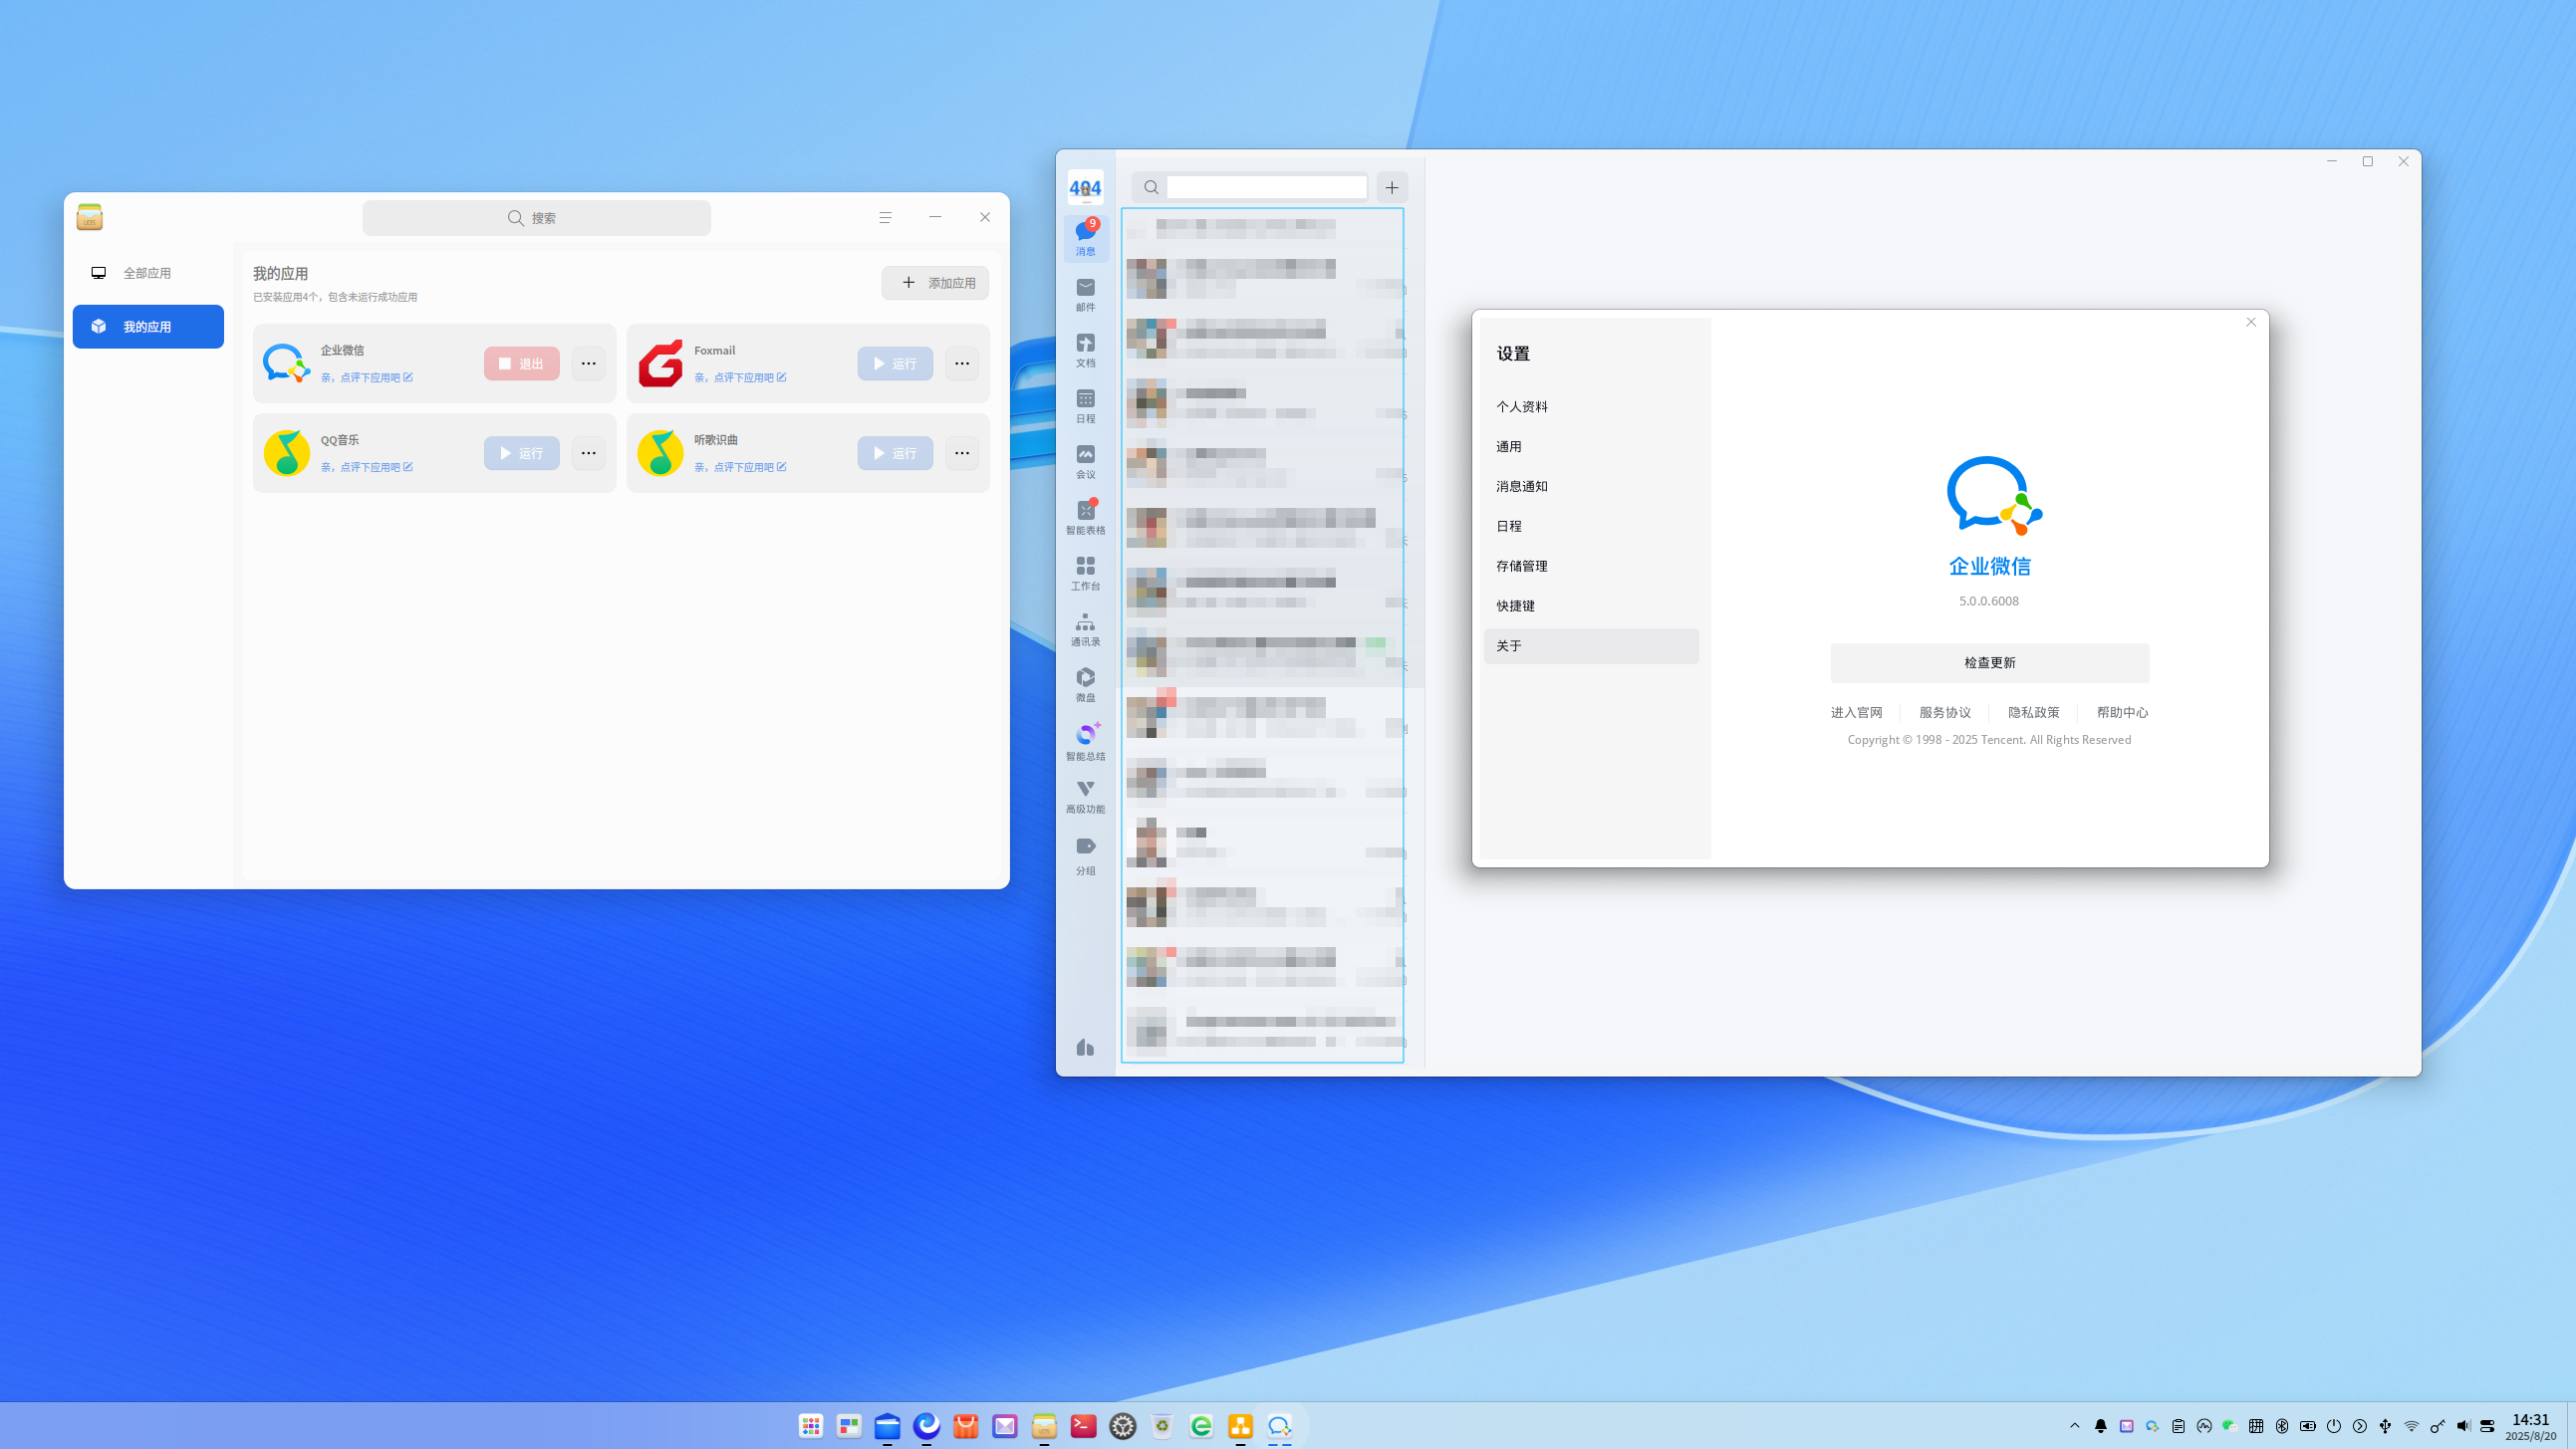Open more options for QQ音乐 app card
Image resolution: width=2576 pixels, height=1449 pixels.
588,453
